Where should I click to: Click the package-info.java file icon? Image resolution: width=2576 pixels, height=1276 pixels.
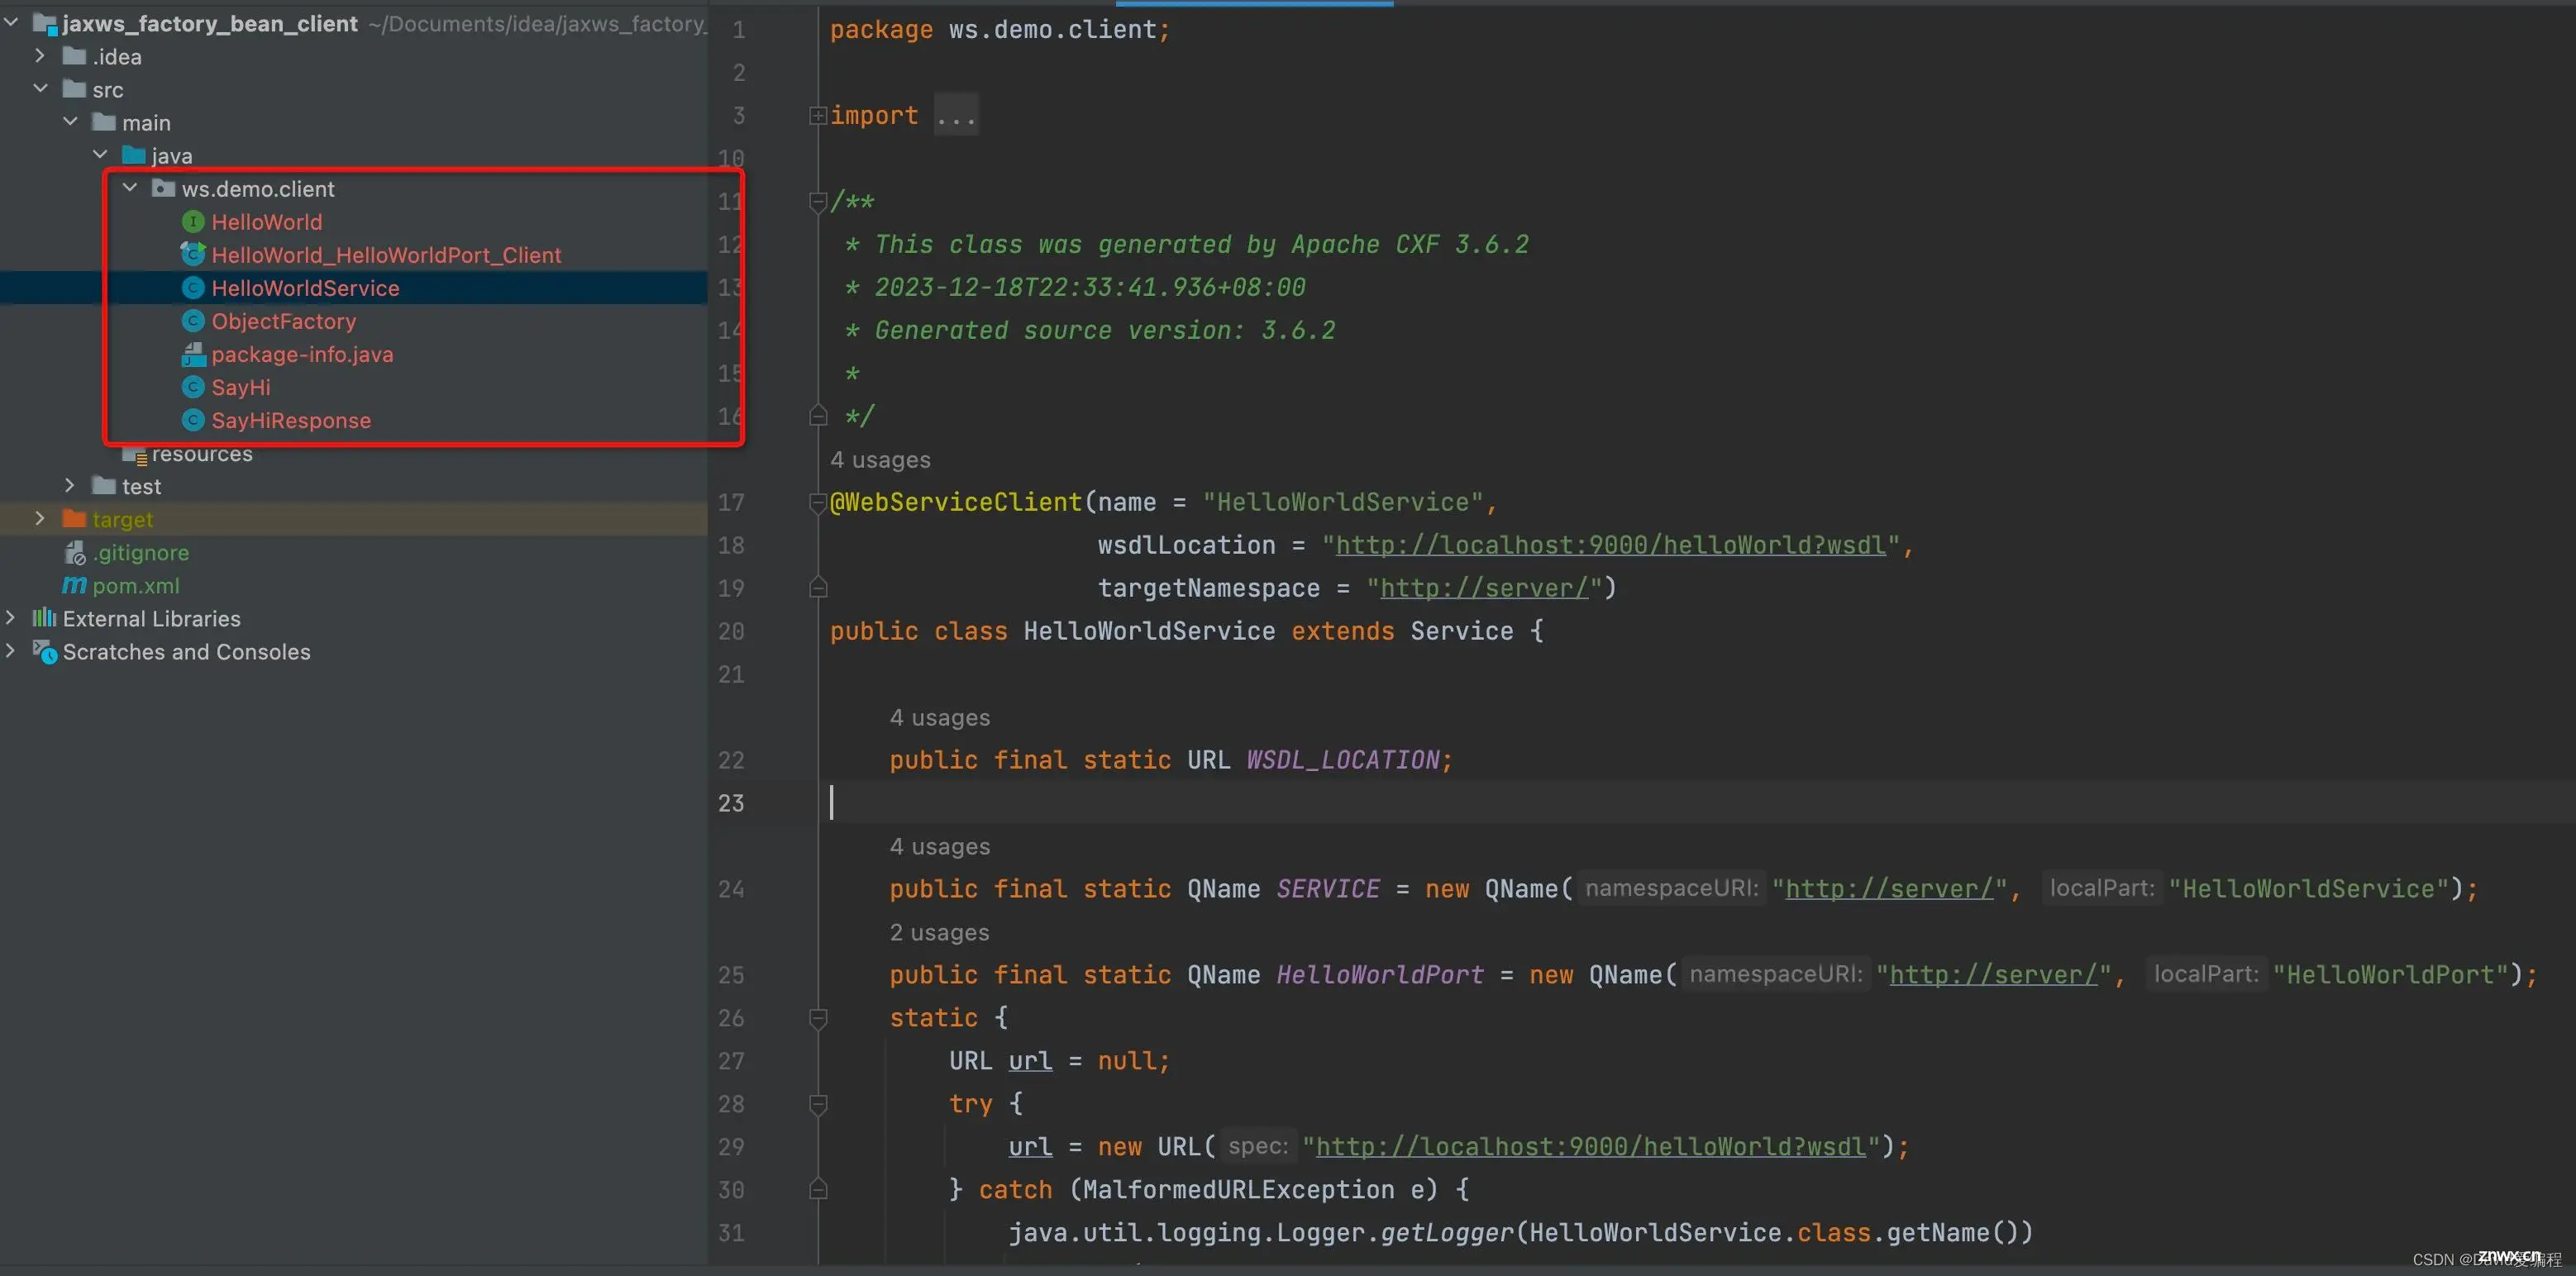point(193,354)
